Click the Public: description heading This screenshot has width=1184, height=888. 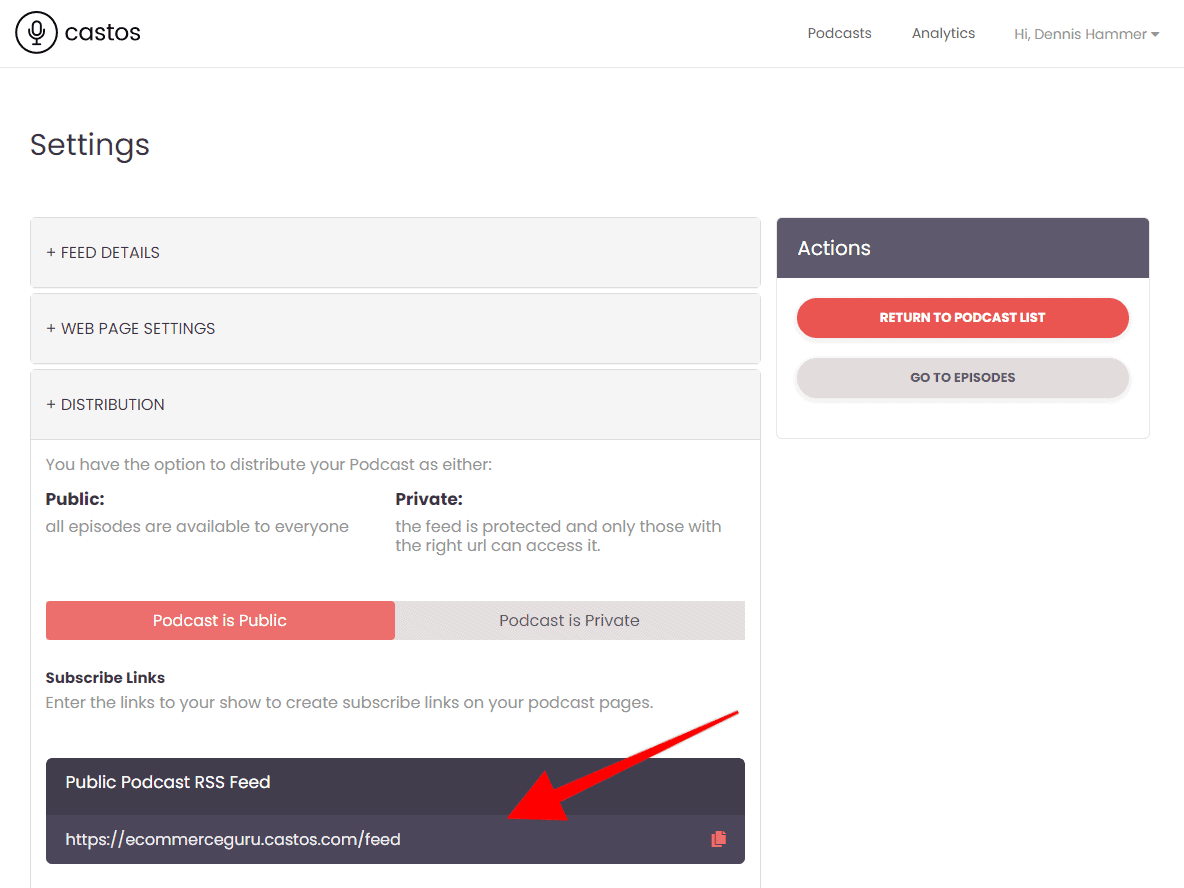click(x=75, y=499)
